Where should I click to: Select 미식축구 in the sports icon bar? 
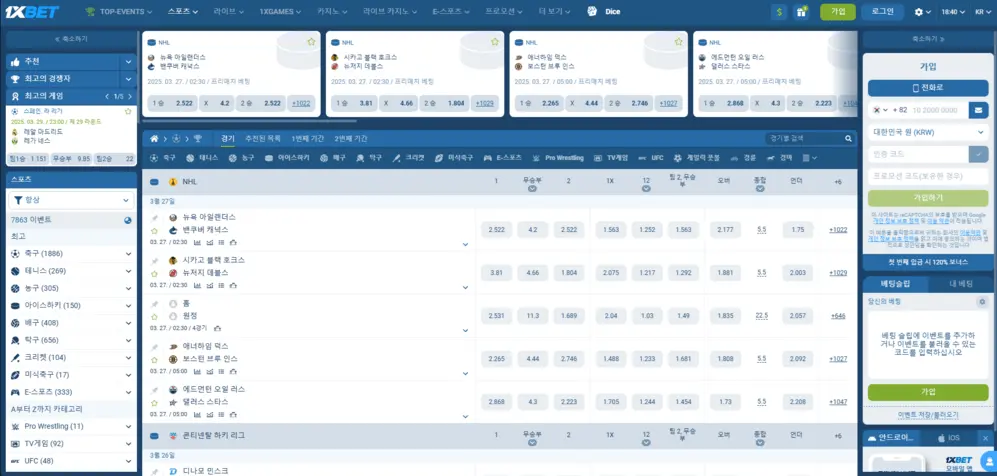coord(455,158)
